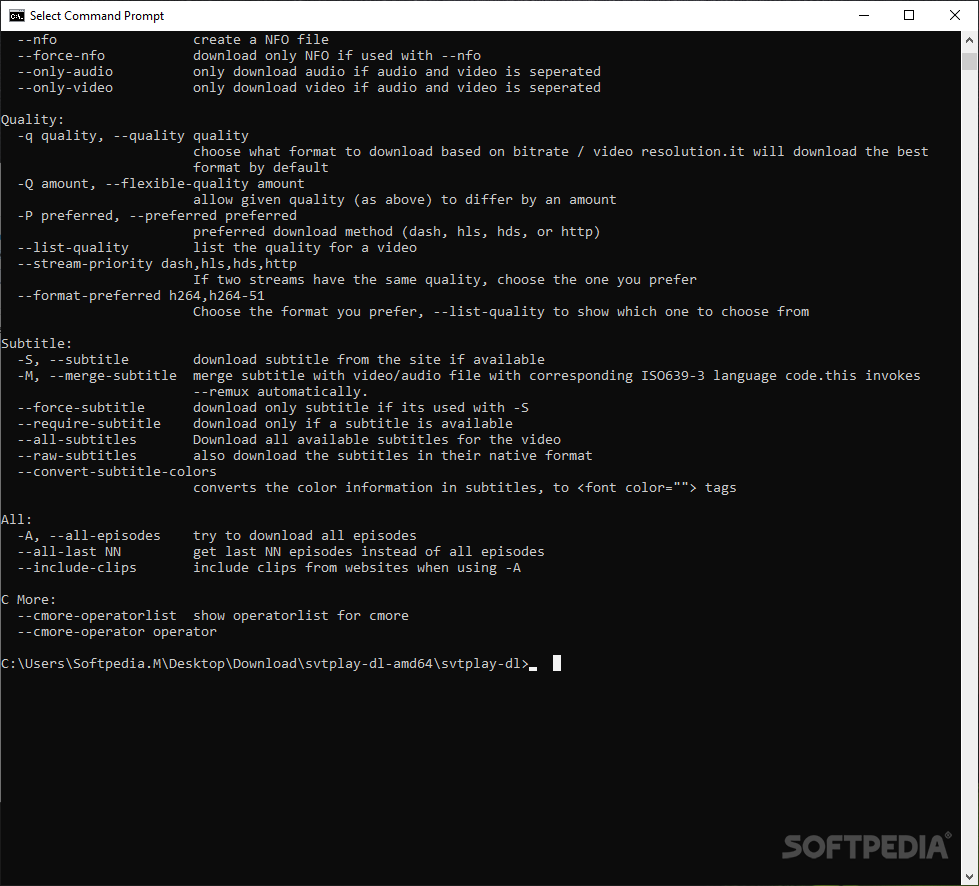
Task: Click the '--all-last NN' option text
Action: click(x=69, y=552)
